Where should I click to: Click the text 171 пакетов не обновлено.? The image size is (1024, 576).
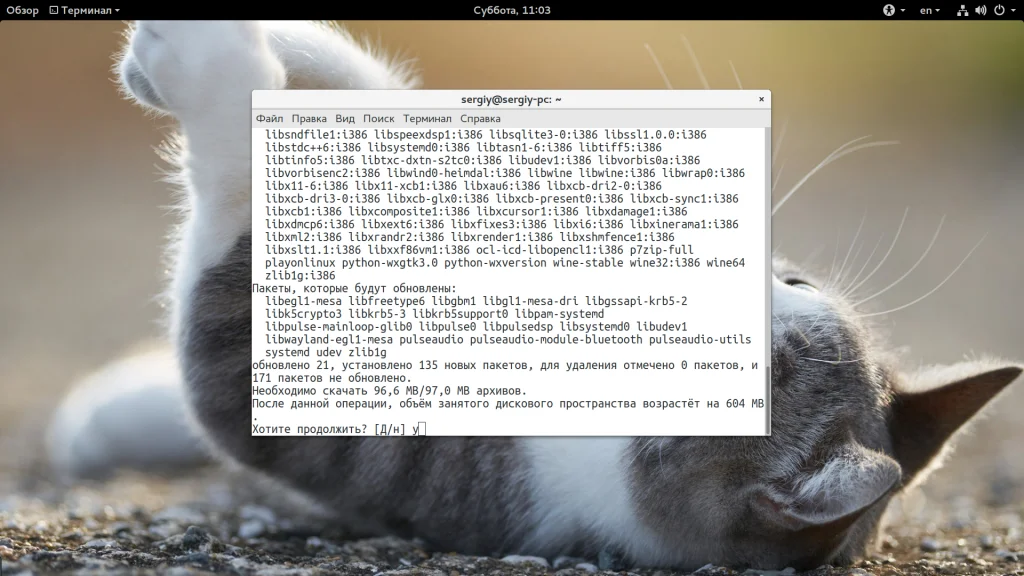click(x=332, y=378)
